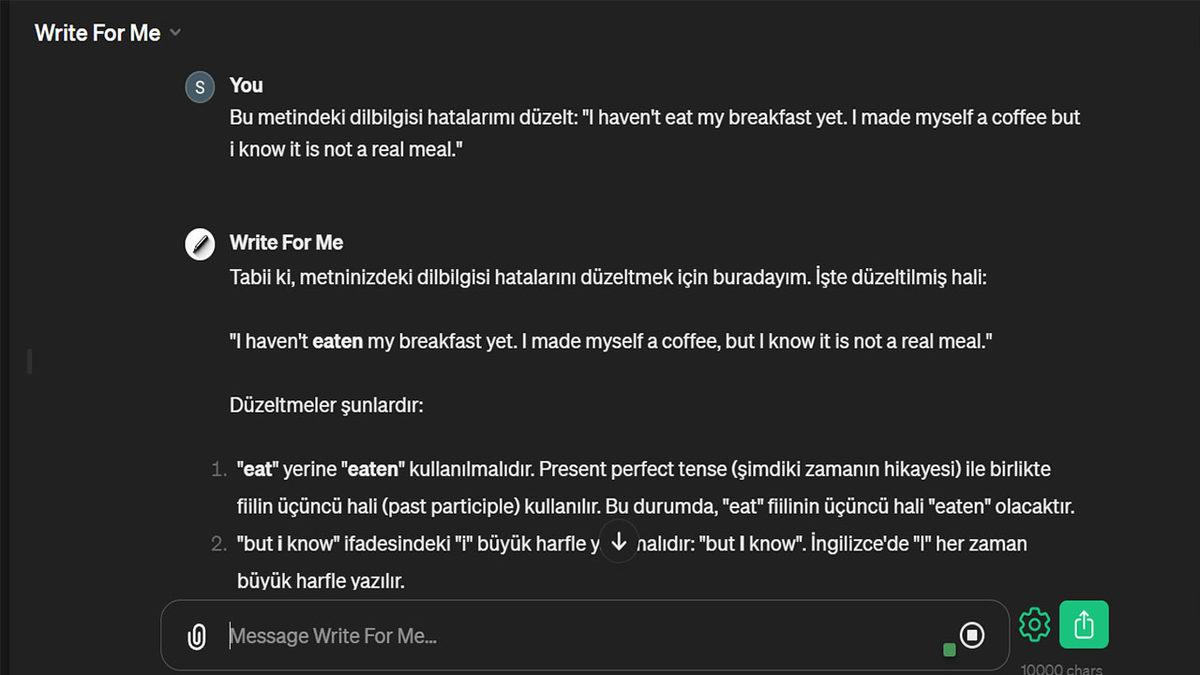This screenshot has width=1200, height=675.
Task: Click the Write For Me responder name
Action: pyautogui.click(x=286, y=243)
